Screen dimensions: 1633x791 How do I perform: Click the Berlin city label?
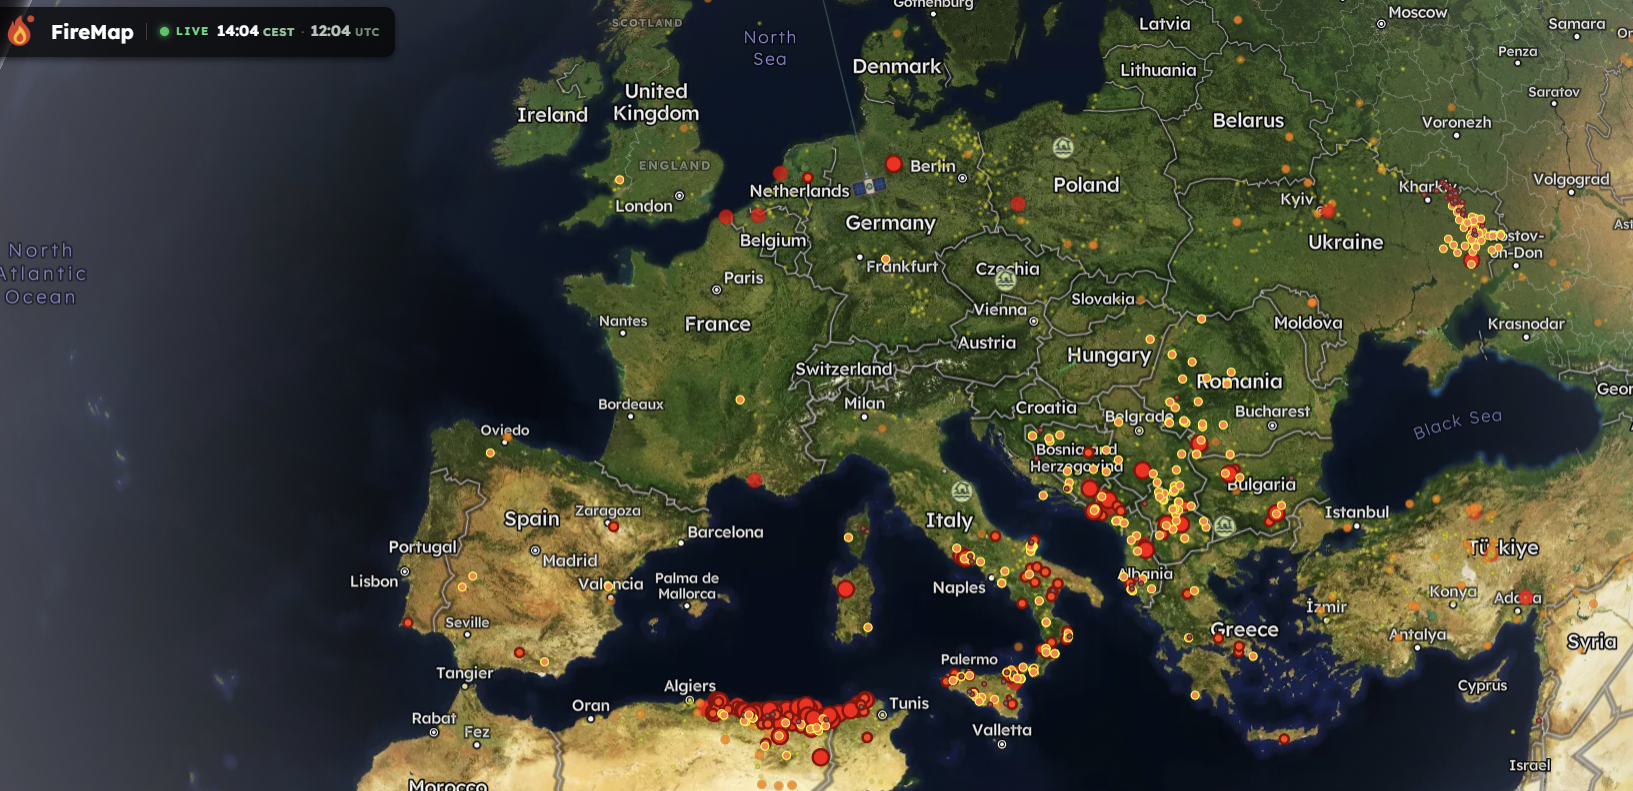[x=933, y=166]
